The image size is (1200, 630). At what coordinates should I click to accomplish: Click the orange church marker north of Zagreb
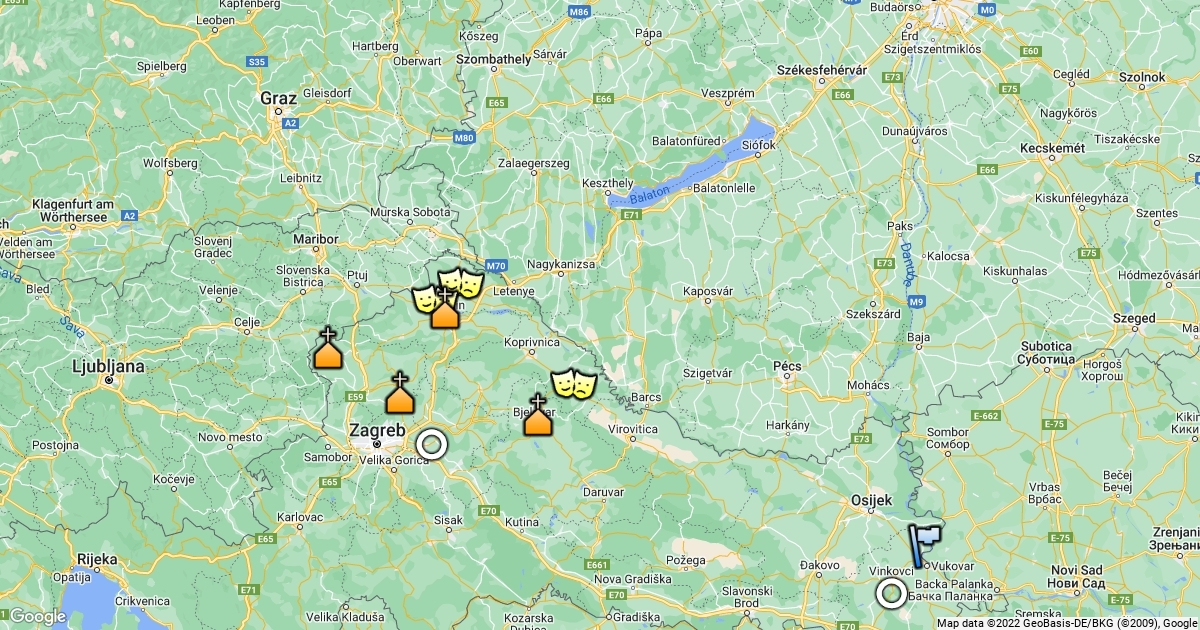(x=400, y=393)
